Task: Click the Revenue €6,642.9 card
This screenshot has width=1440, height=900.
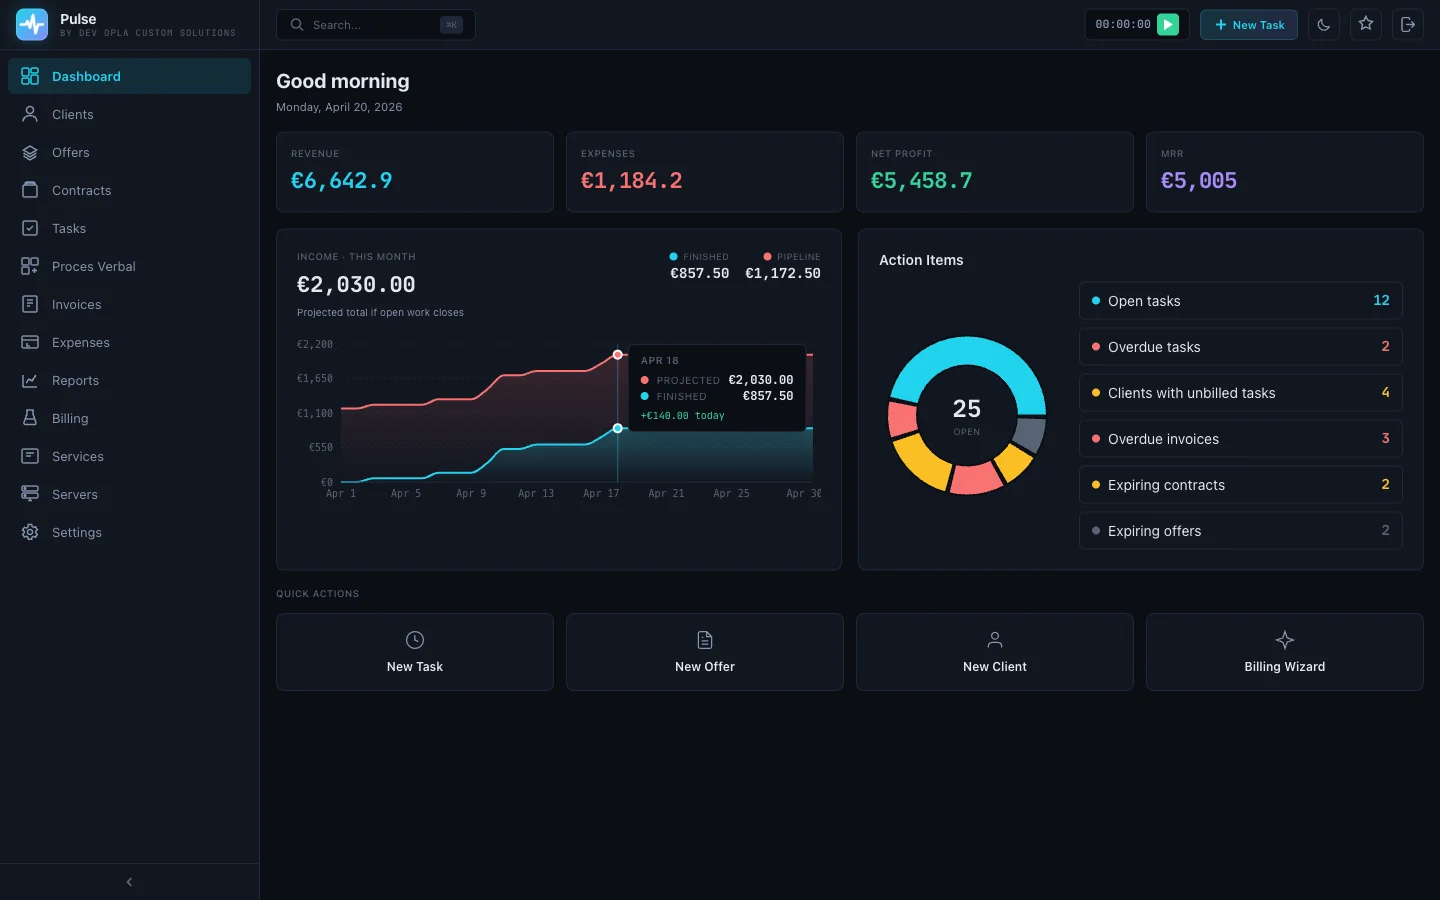Action: click(415, 172)
